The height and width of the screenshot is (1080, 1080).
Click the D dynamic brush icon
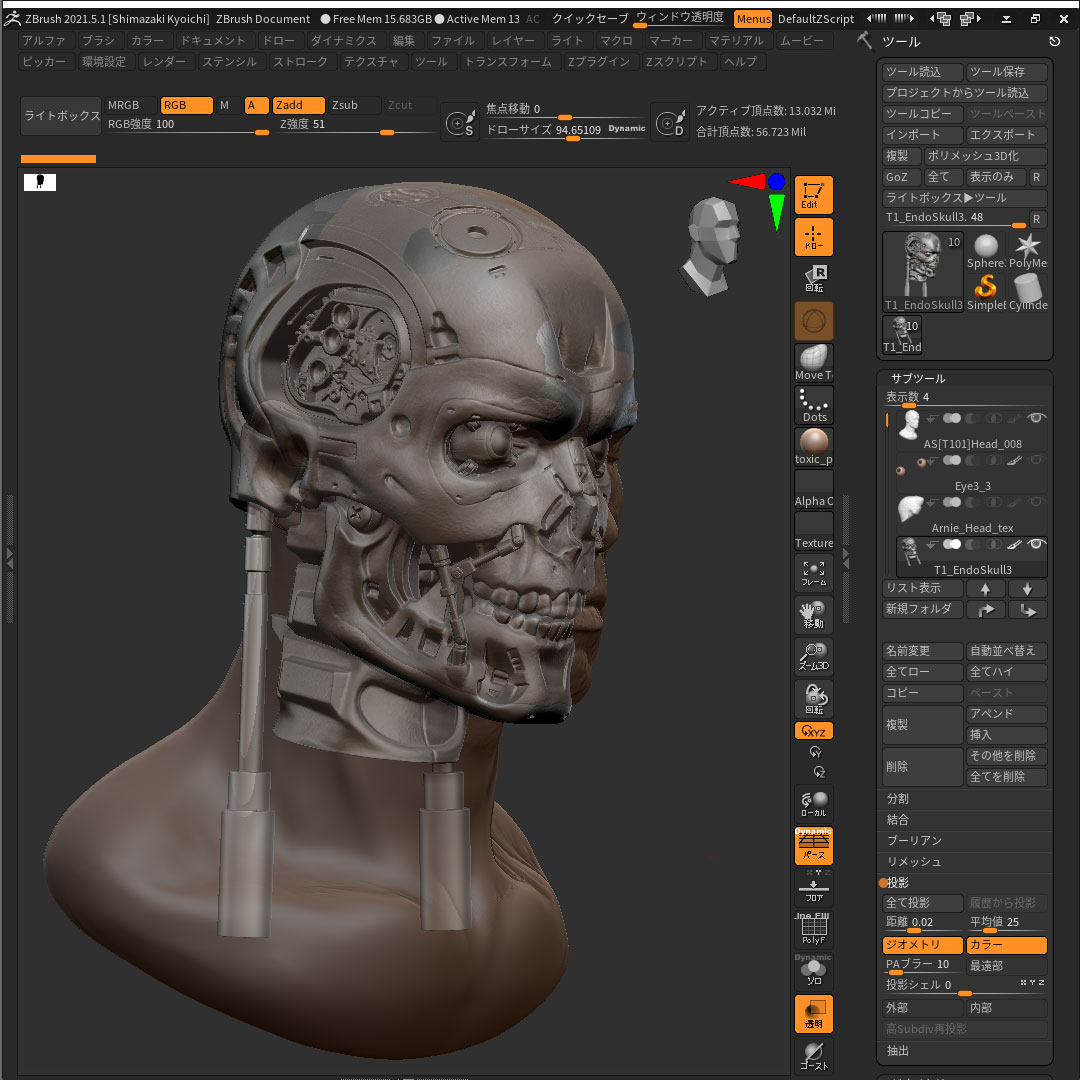click(x=670, y=123)
